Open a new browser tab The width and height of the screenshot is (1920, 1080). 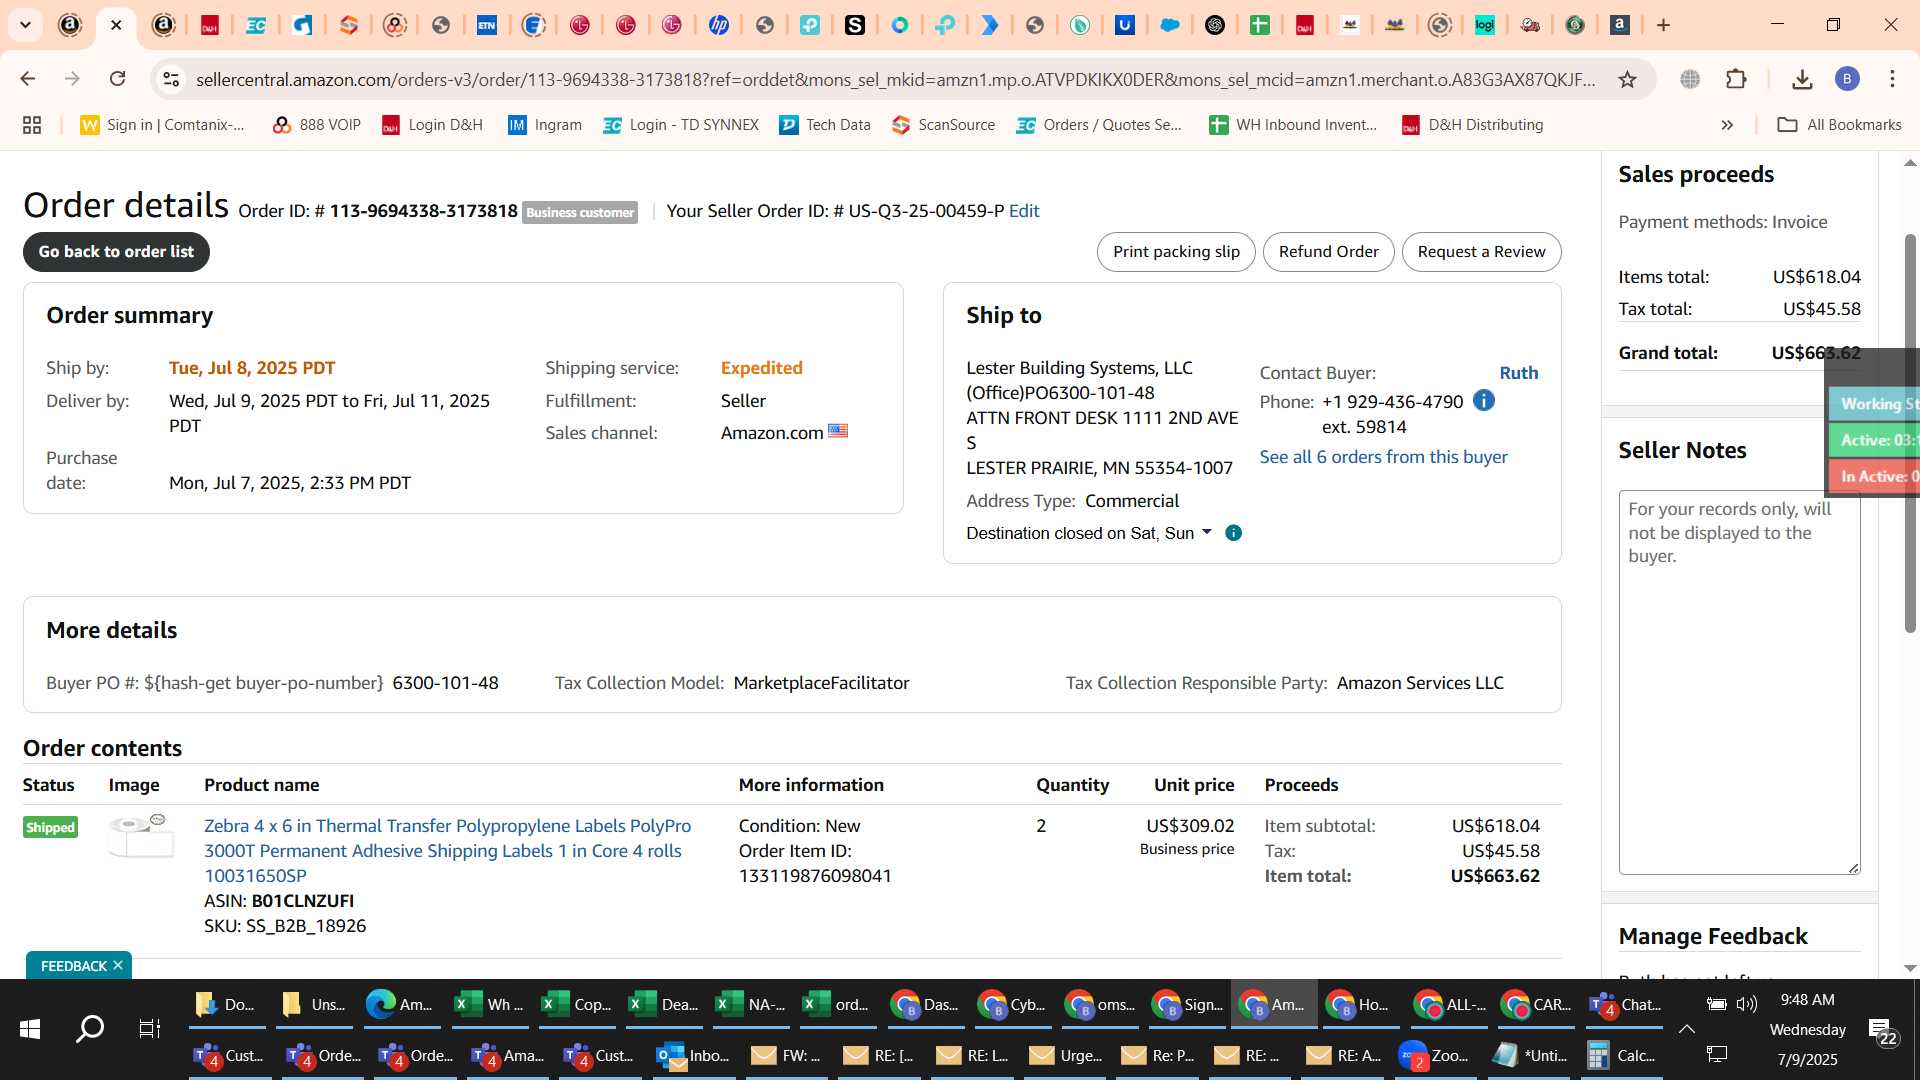tap(1664, 25)
